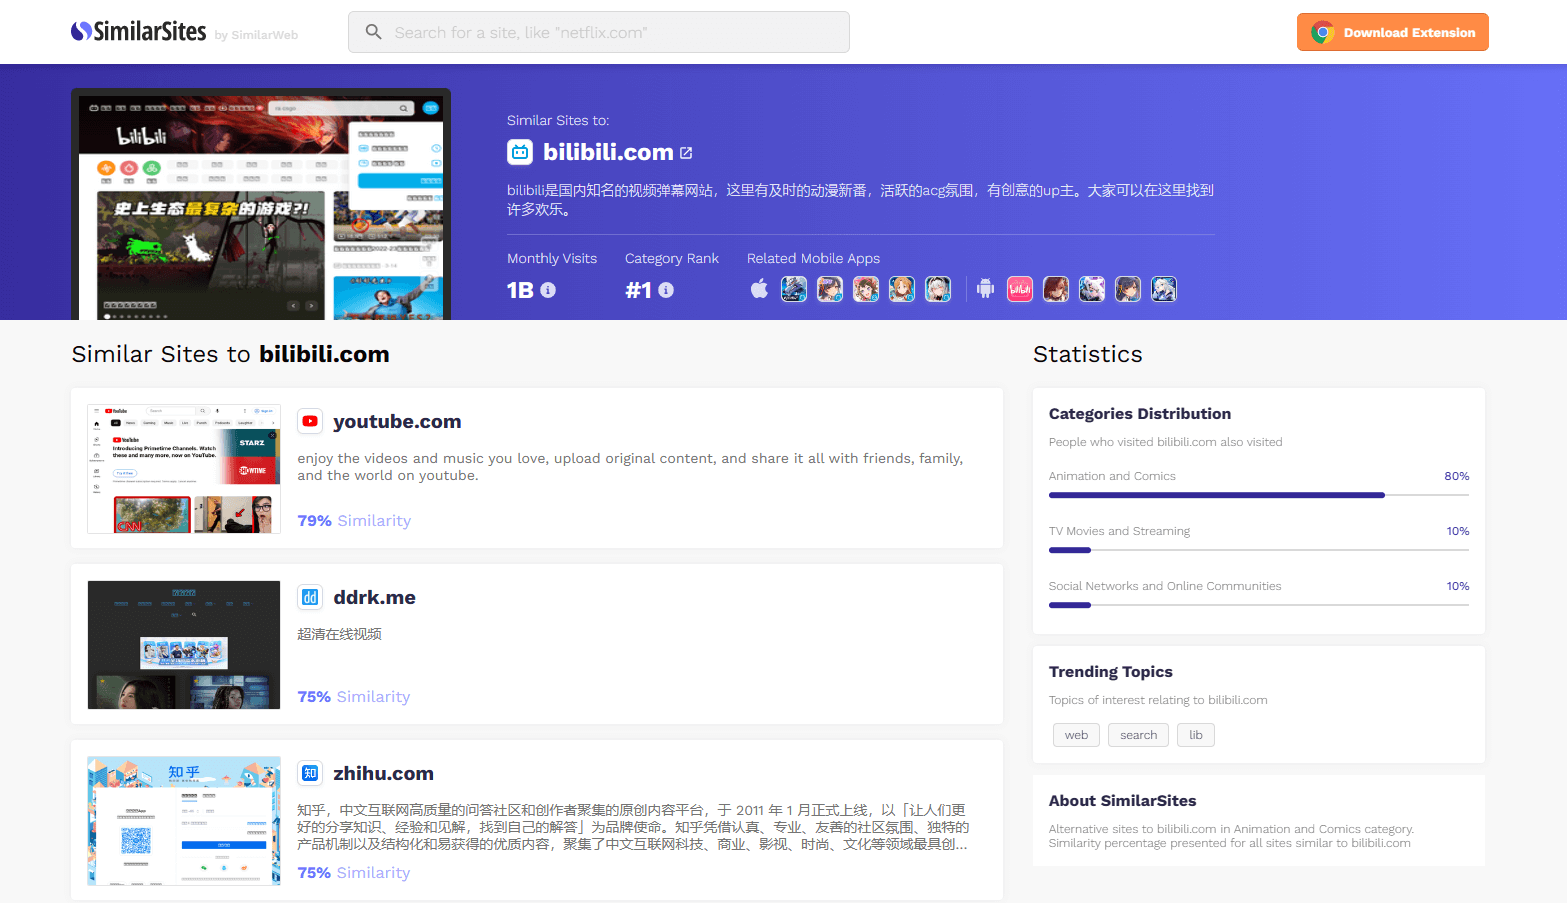
Task: Open the third Android related app icon
Action: coord(1092,289)
